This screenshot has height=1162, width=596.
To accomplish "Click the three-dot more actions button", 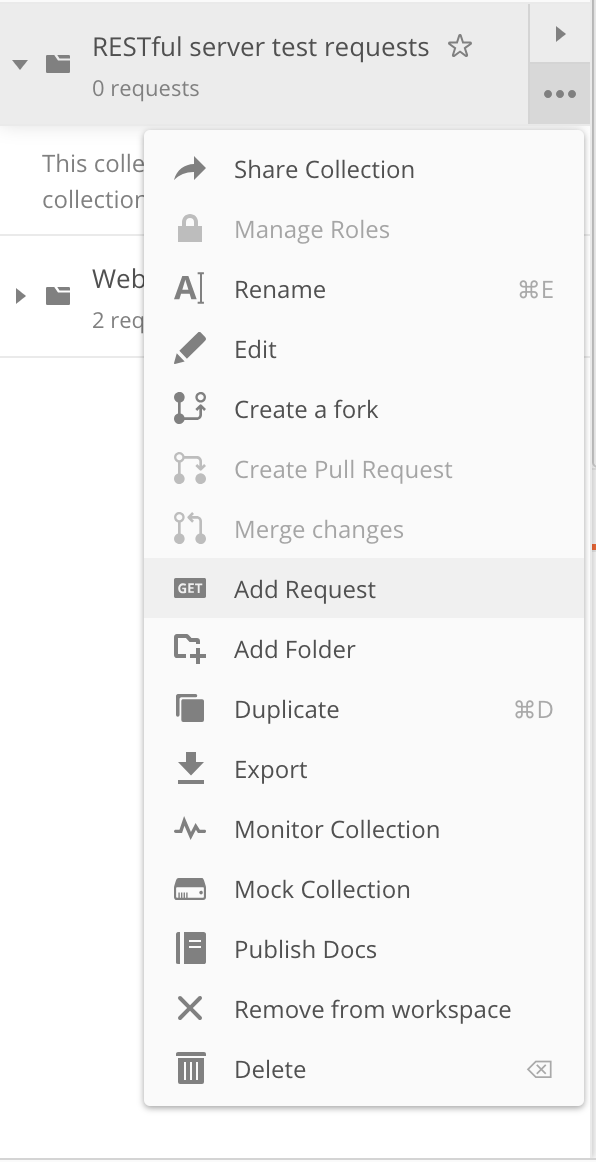I will coord(560,94).
